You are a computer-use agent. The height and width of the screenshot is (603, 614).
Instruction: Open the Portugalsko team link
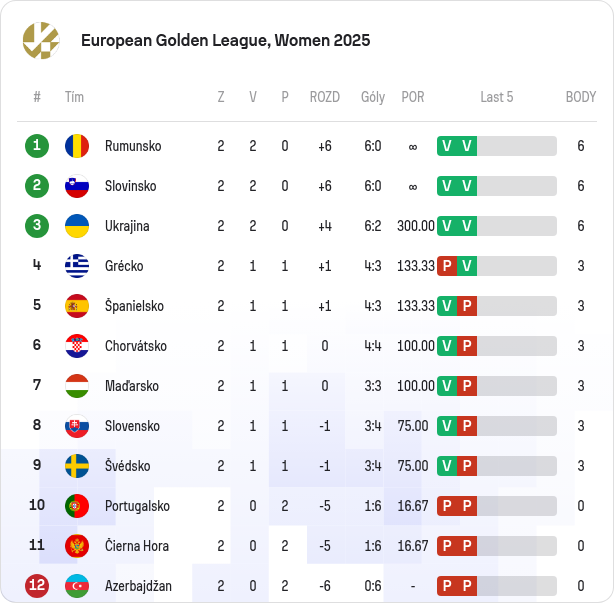[137, 506]
